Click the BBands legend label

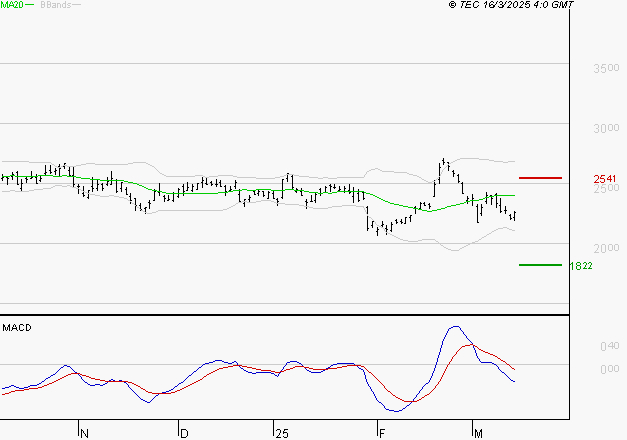pyautogui.click(x=56, y=5)
